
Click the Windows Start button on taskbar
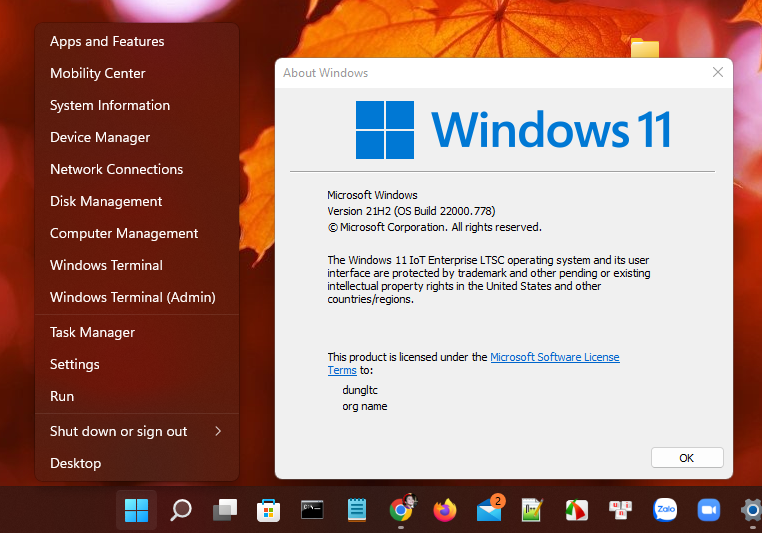(x=136, y=510)
